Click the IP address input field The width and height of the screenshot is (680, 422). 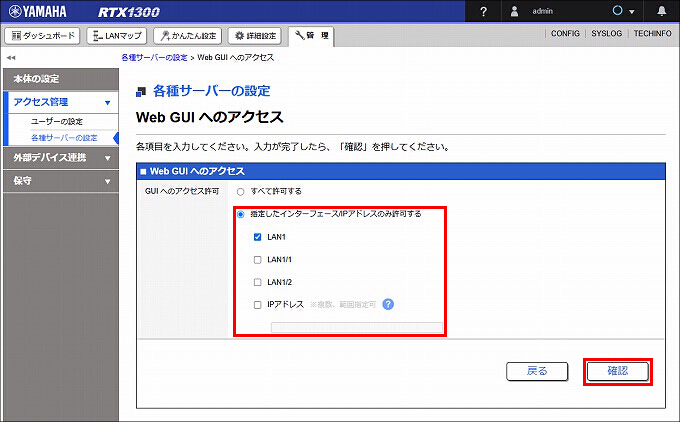click(356, 327)
